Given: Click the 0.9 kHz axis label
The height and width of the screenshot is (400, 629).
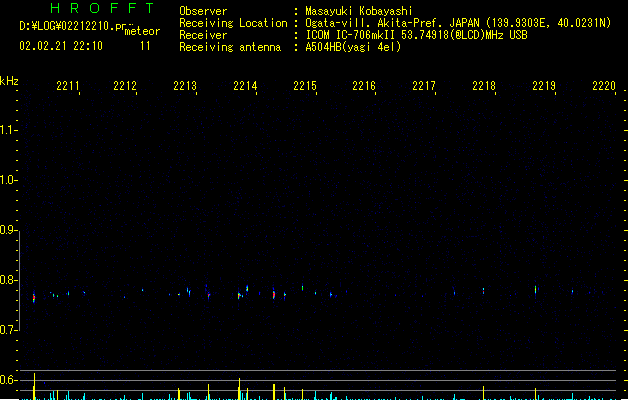Looking at the screenshot, I should coord(8,230).
